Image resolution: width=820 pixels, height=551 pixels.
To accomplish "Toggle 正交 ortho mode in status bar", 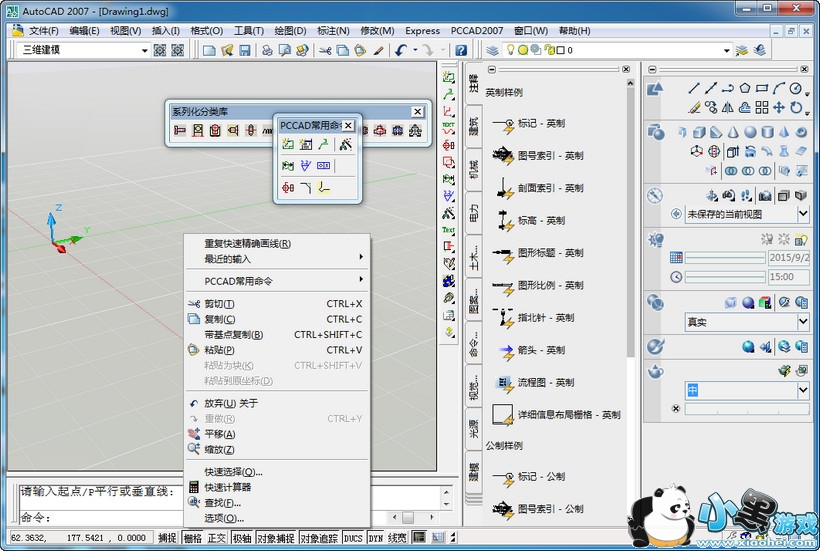I will click(x=216, y=538).
